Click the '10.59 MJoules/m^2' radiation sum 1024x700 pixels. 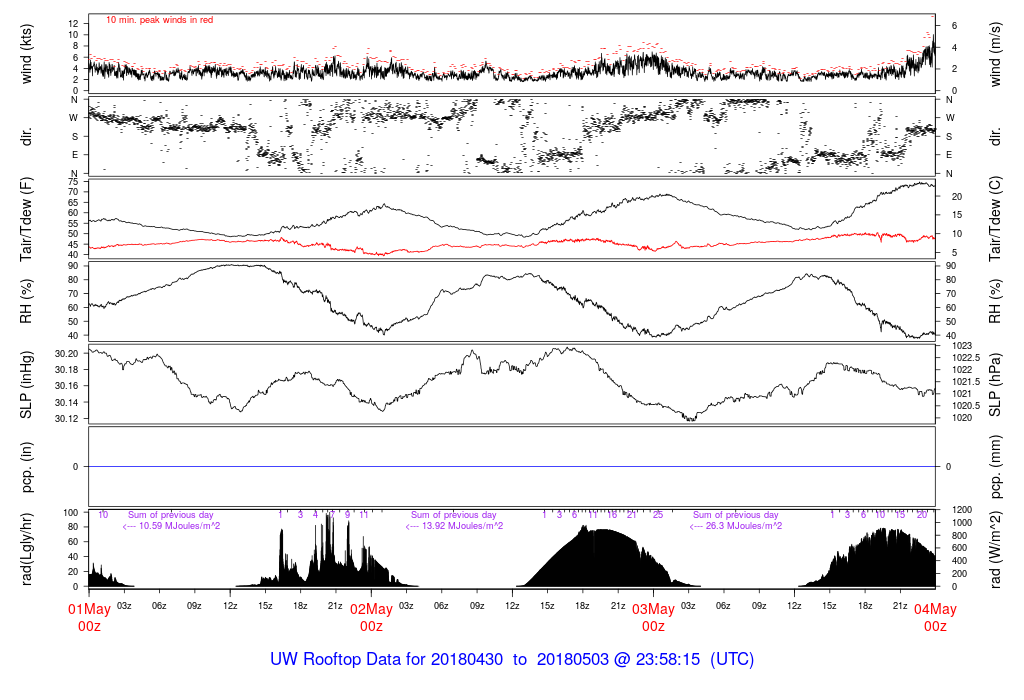coord(179,526)
